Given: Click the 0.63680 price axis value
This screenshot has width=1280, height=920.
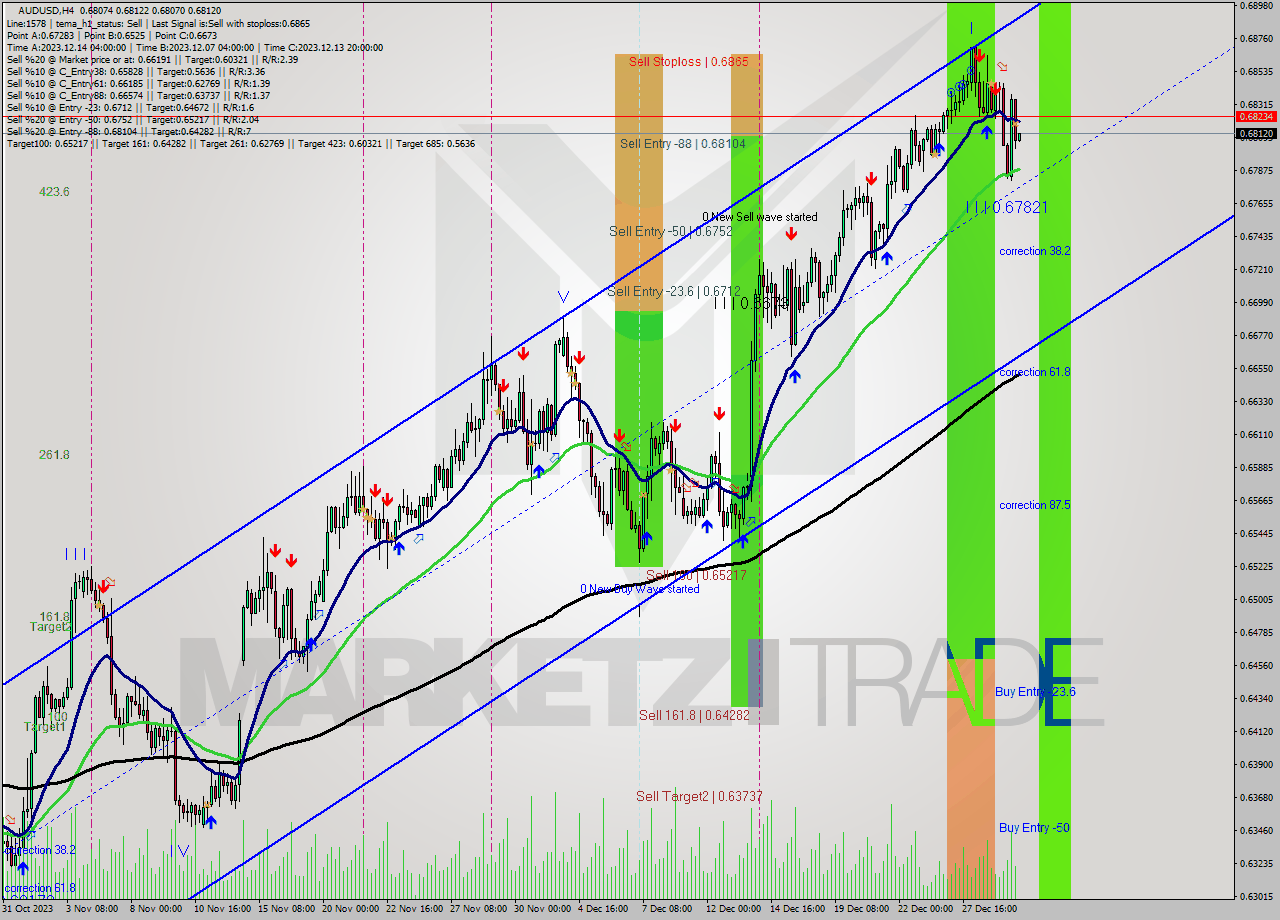Looking at the screenshot, I should [x=1258, y=797].
